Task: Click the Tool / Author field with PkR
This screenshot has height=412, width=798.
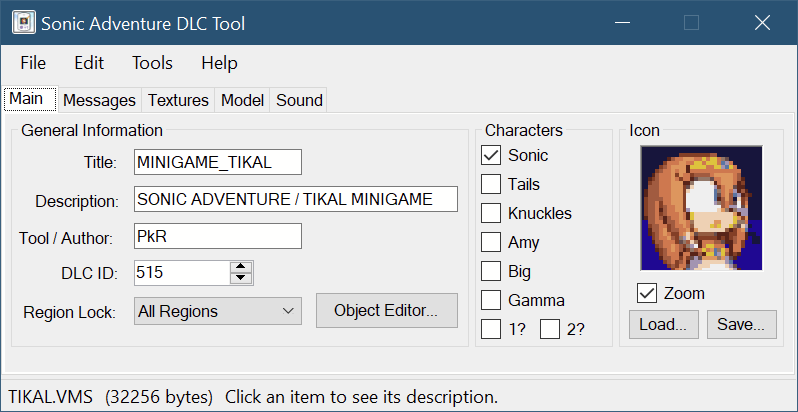Action: [x=218, y=236]
